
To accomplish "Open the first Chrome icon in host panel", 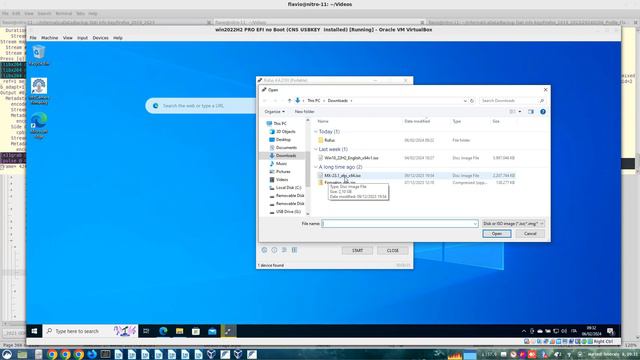I will point(52,354).
